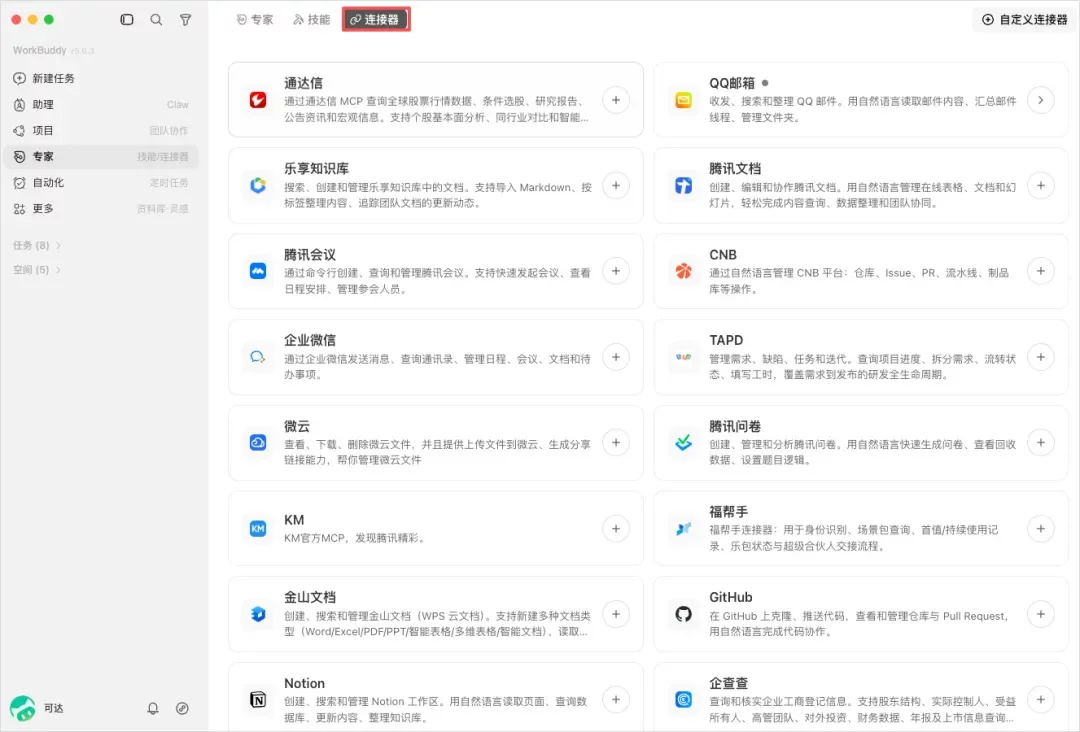Add the 福帮手 connector
The height and width of the screenshot is (732, 1080).
1041,529
